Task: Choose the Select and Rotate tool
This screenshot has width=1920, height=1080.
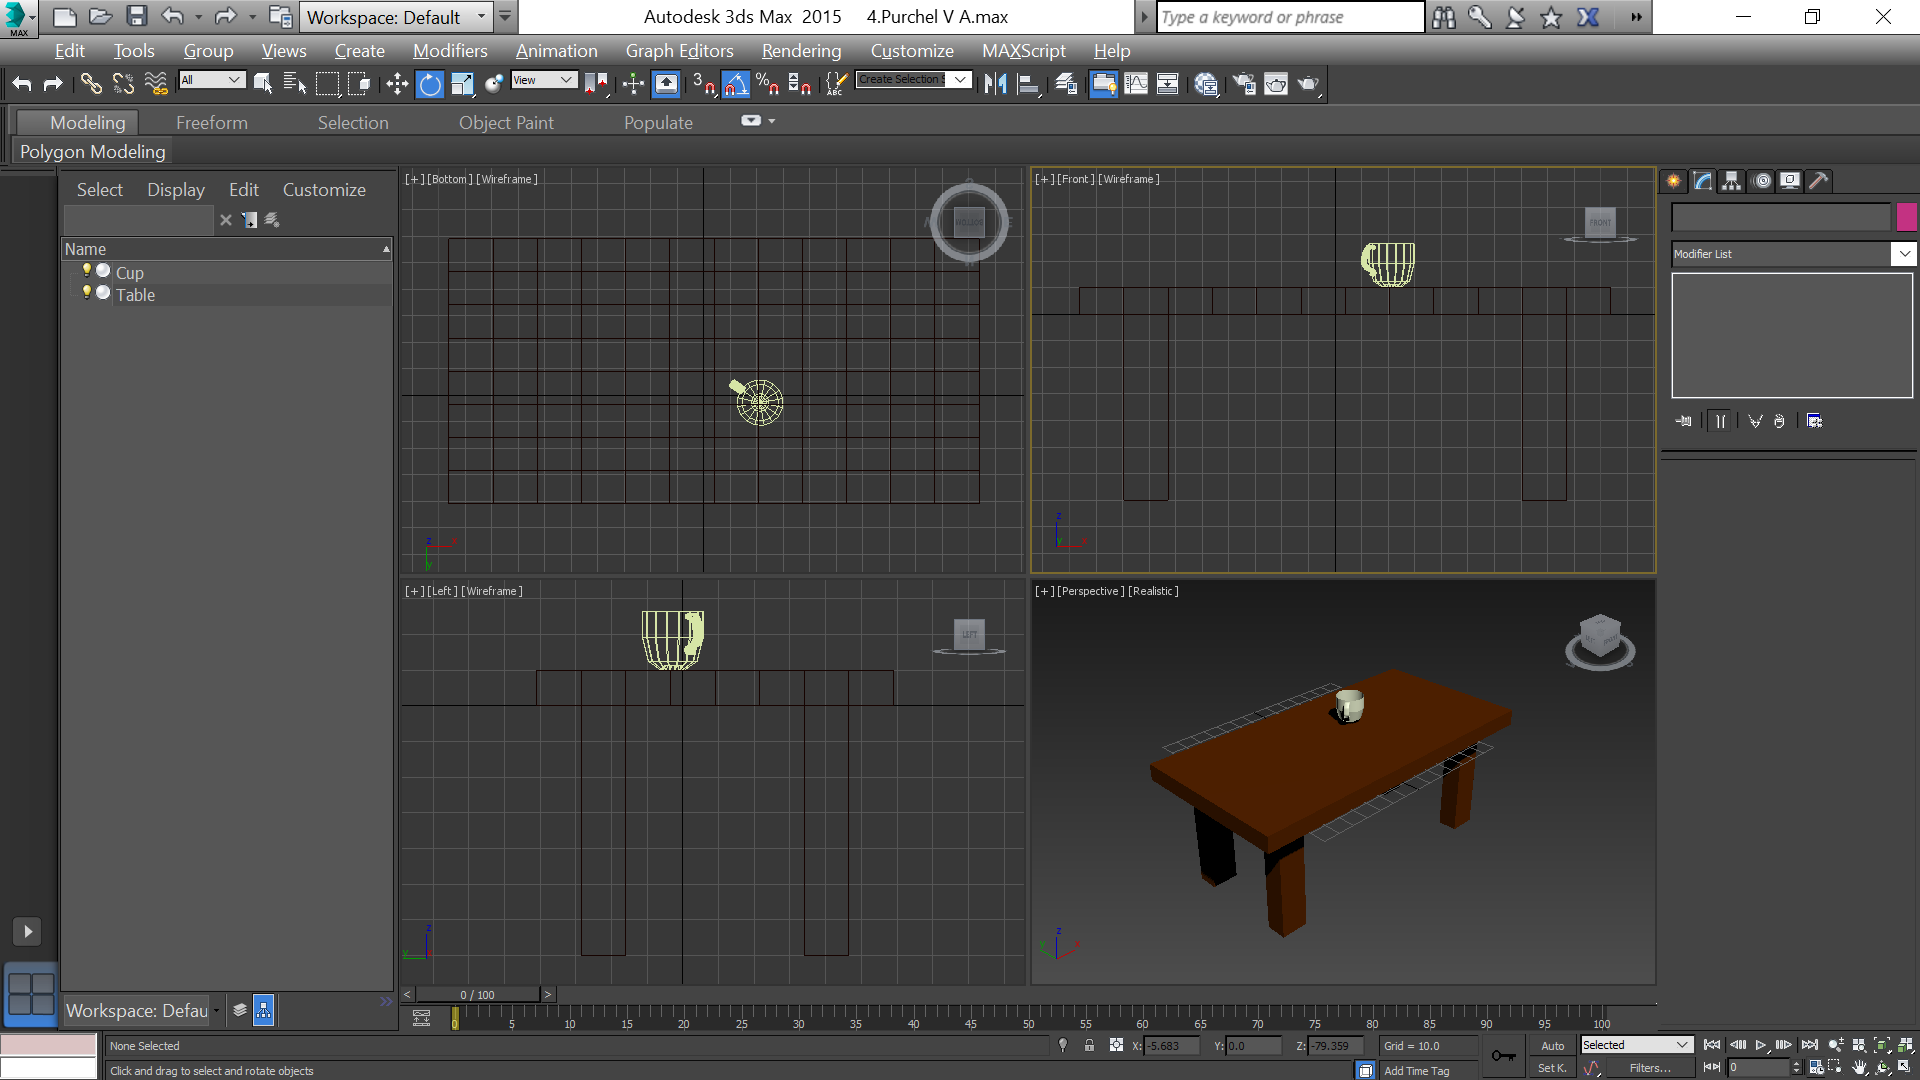Action: tap(430, 84)
